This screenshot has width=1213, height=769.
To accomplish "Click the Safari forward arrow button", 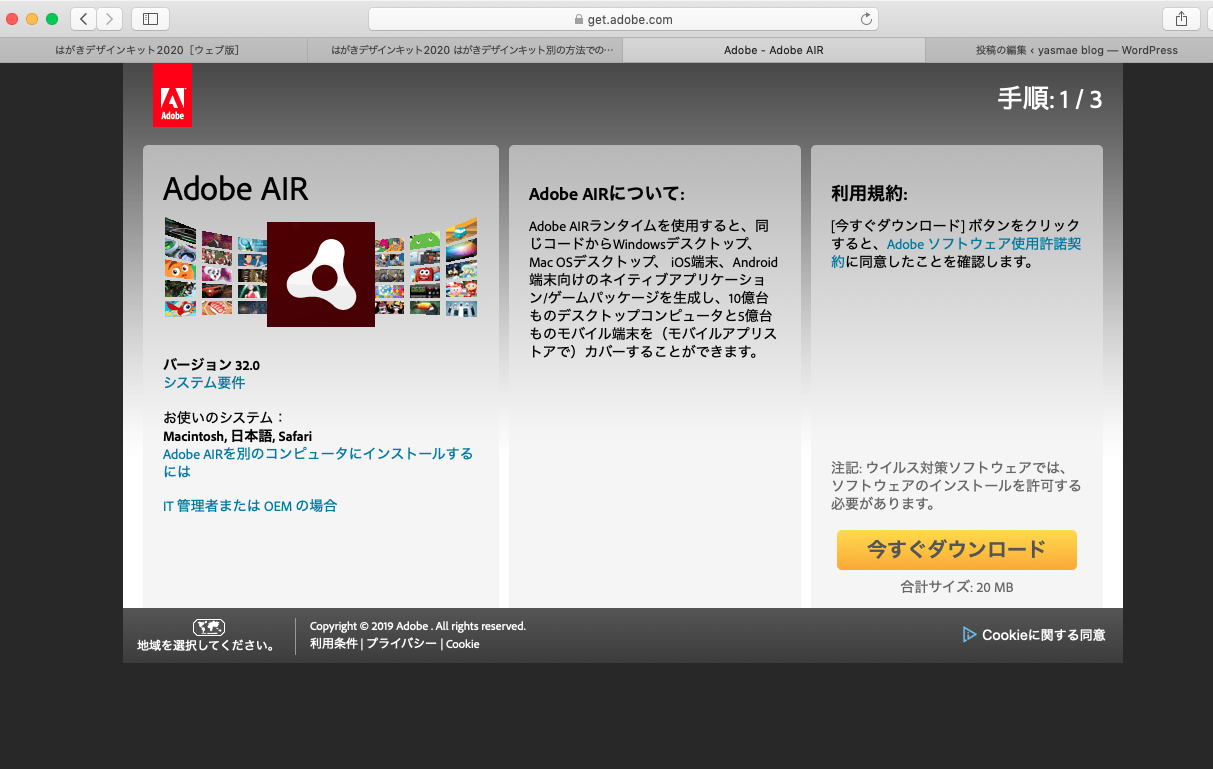I will (x=110, y=18).
